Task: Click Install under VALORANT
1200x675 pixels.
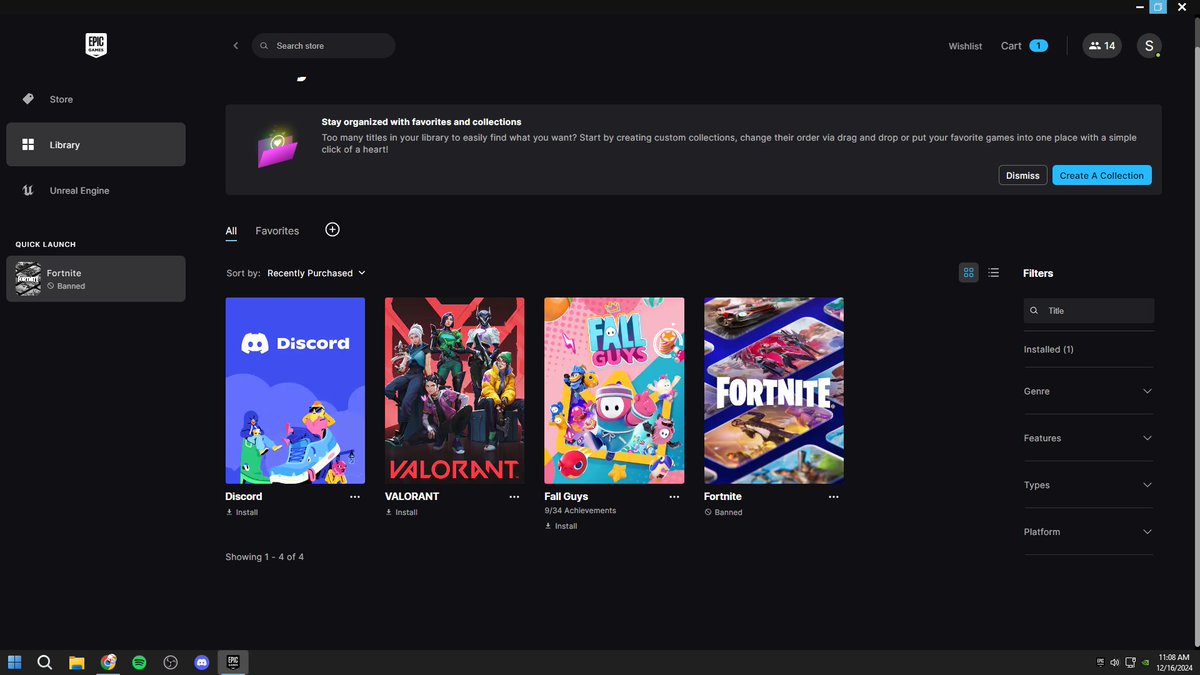Action: pos(401,512)
